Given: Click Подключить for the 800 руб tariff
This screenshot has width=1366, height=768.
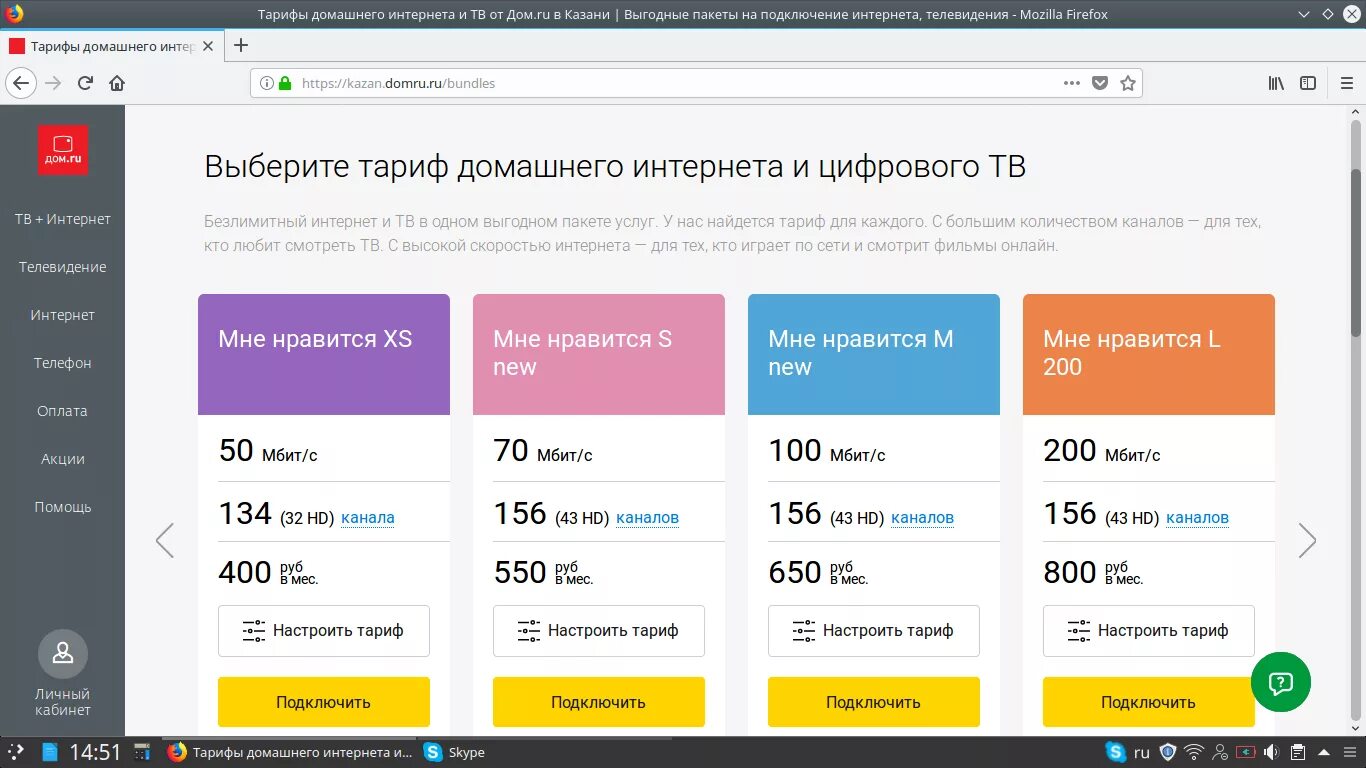Looking at the screenshot, I should tap(1149, 702).
